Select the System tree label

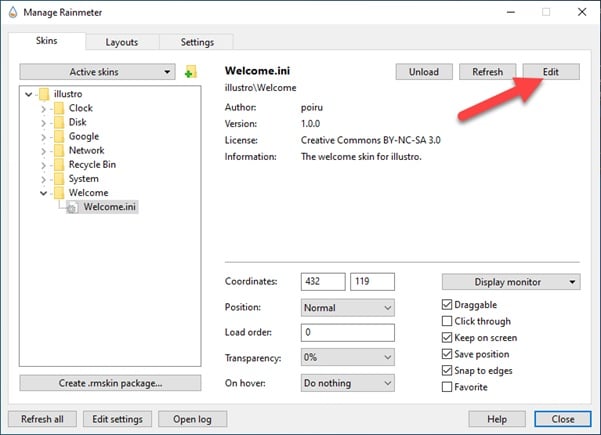point(84,179)
